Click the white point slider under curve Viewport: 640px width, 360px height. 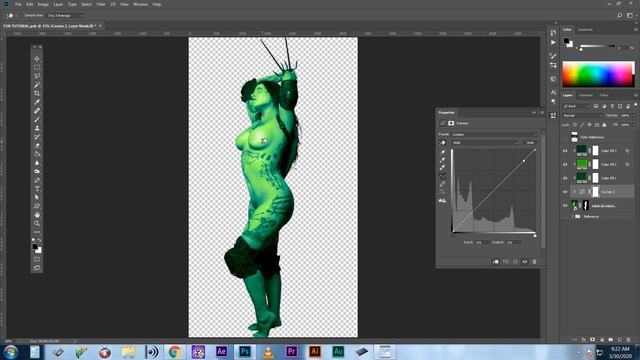click(x=535, y=236)
